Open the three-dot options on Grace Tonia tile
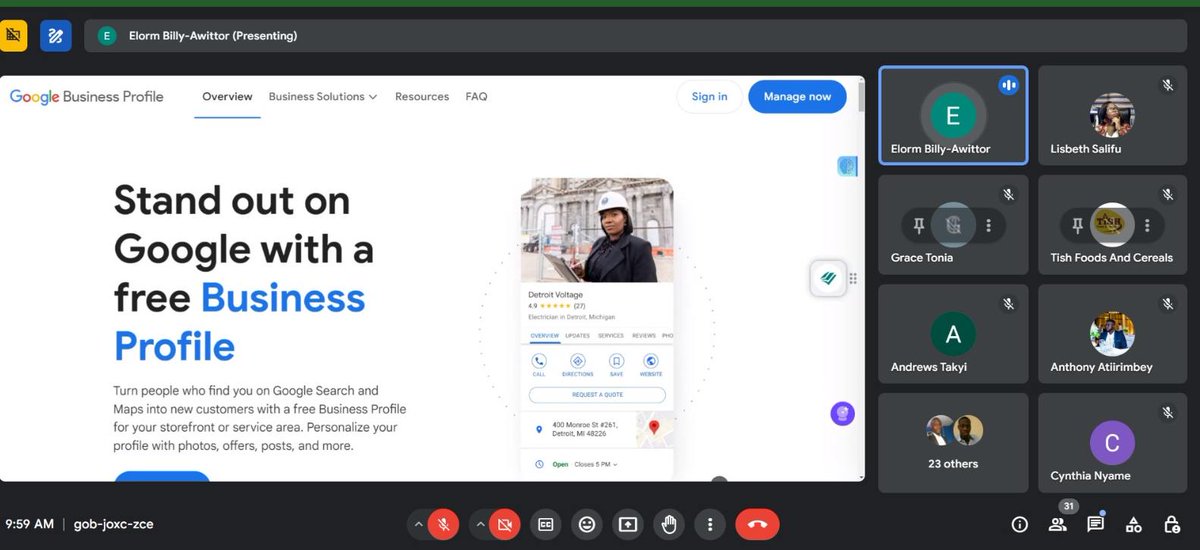 pyautogui.click(x=988, y=226)
